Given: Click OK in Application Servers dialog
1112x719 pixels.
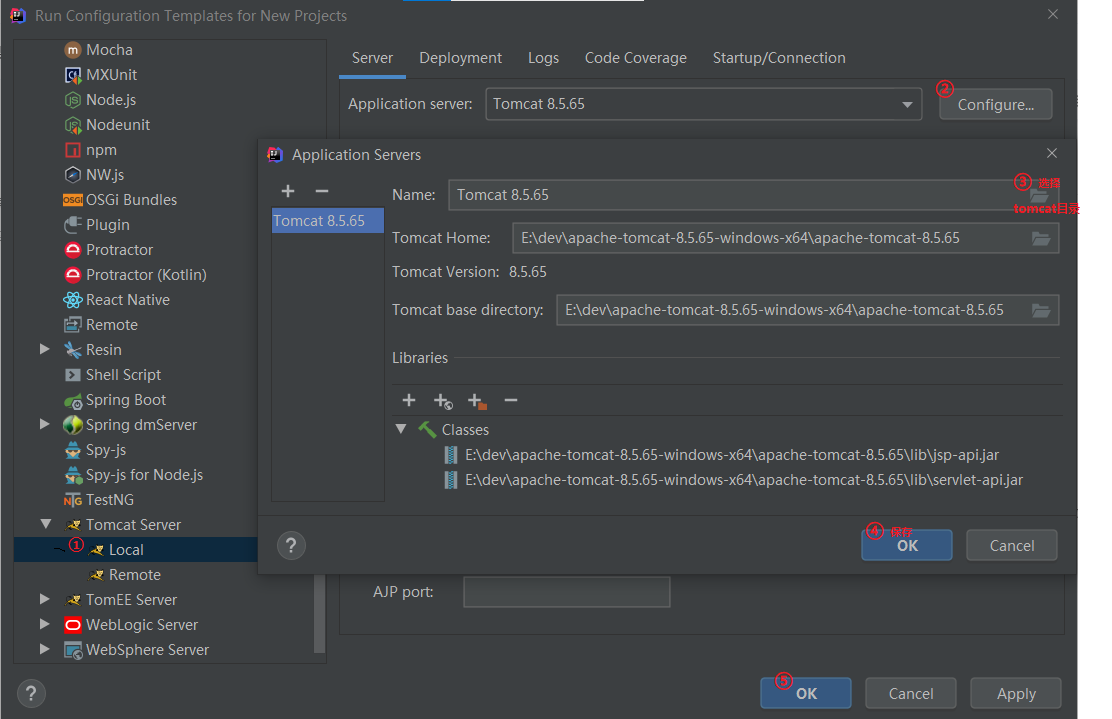Looking at the screenshot, I should [x=907, y=545].
